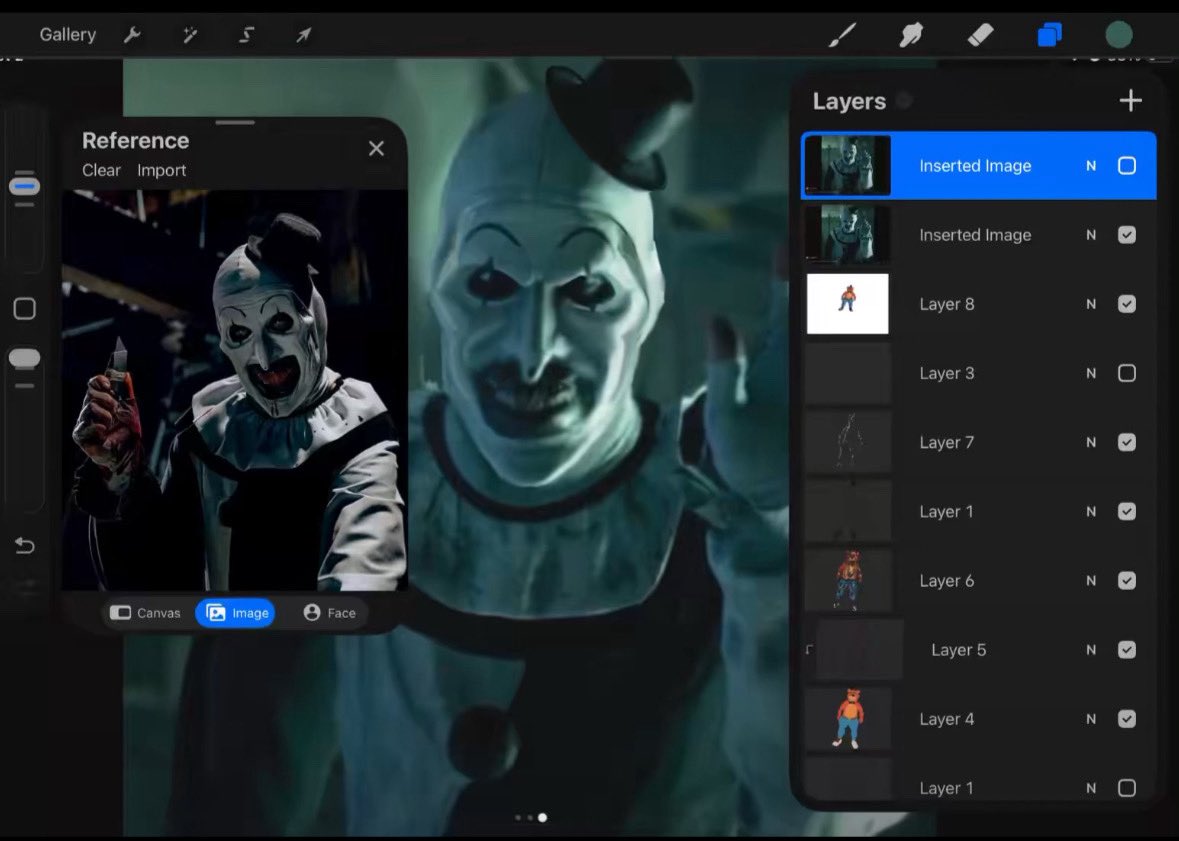Go back to the Gallery
Viewport: 1179px width, 841px height.
point(68,35)
